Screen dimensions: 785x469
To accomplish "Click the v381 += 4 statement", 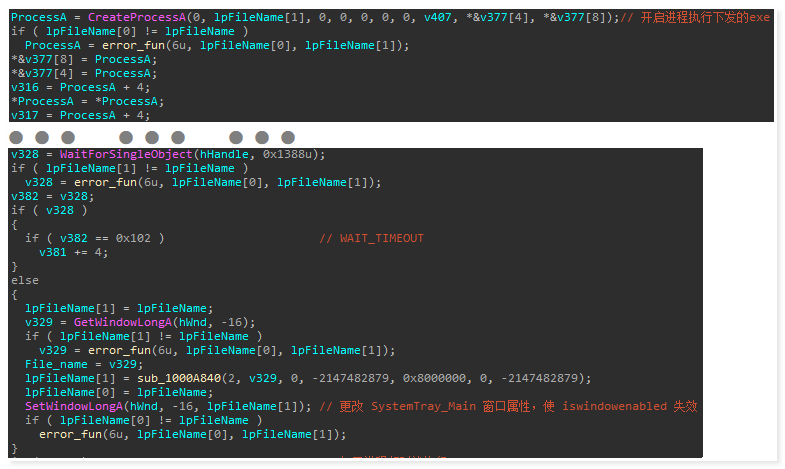I will [x=74, y=253].
